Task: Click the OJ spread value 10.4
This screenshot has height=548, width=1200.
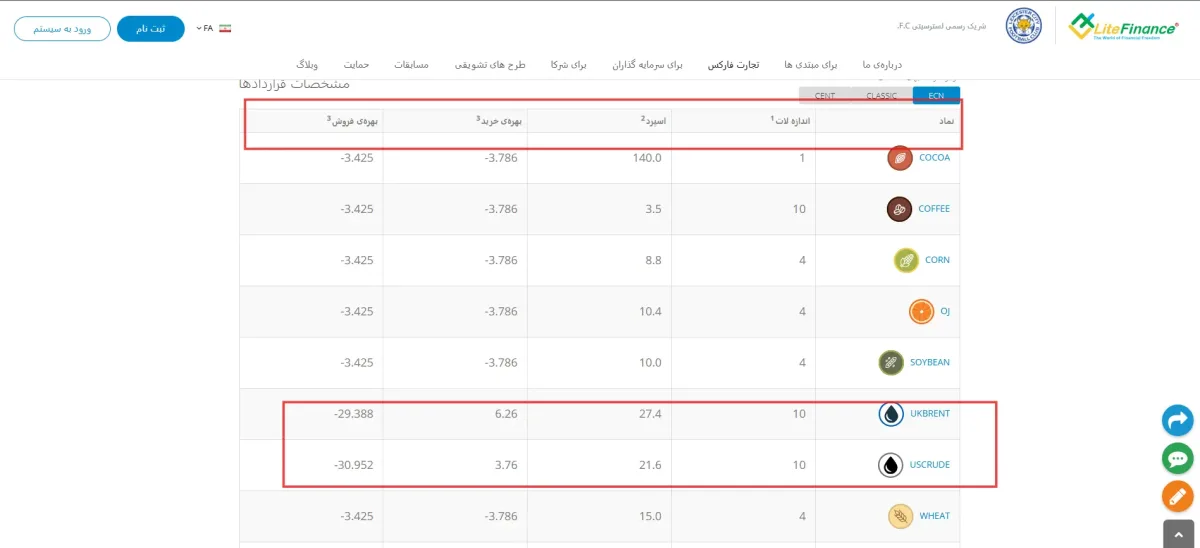Action: [x=650, y=311]
